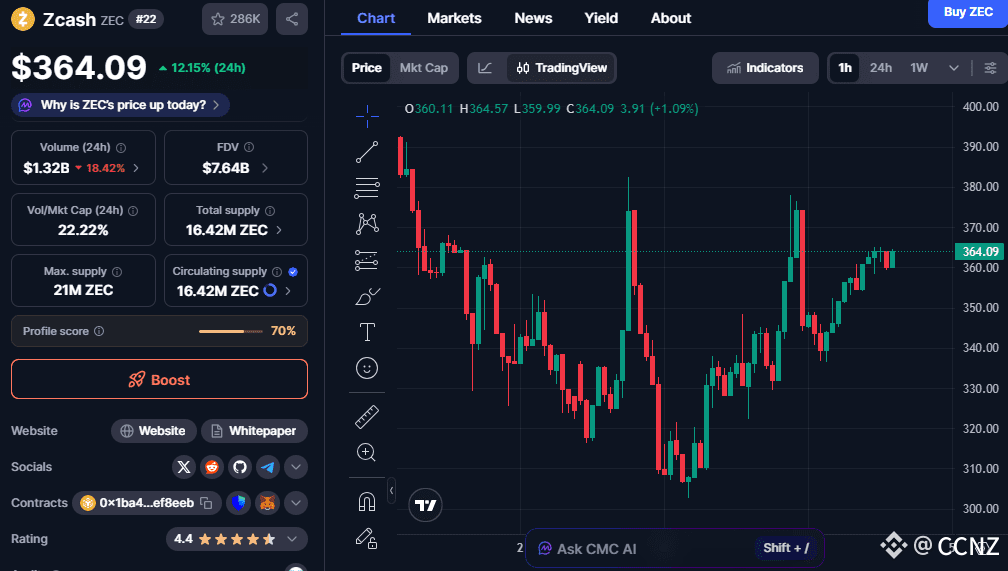This screenshot has width=1008, height=571.
Task: Select the crosshair cursor tool
Action: [x=367, y=116]
